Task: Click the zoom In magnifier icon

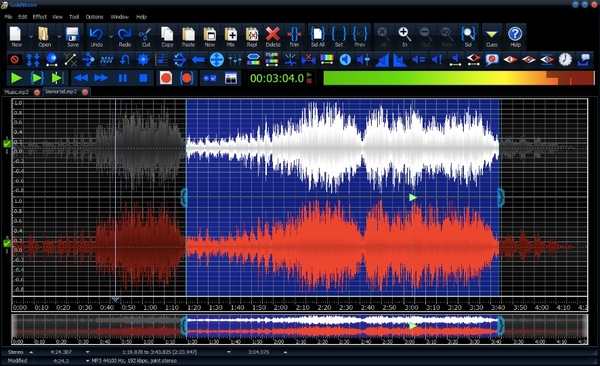Action: pyautogui.click(x=404, y=34)
